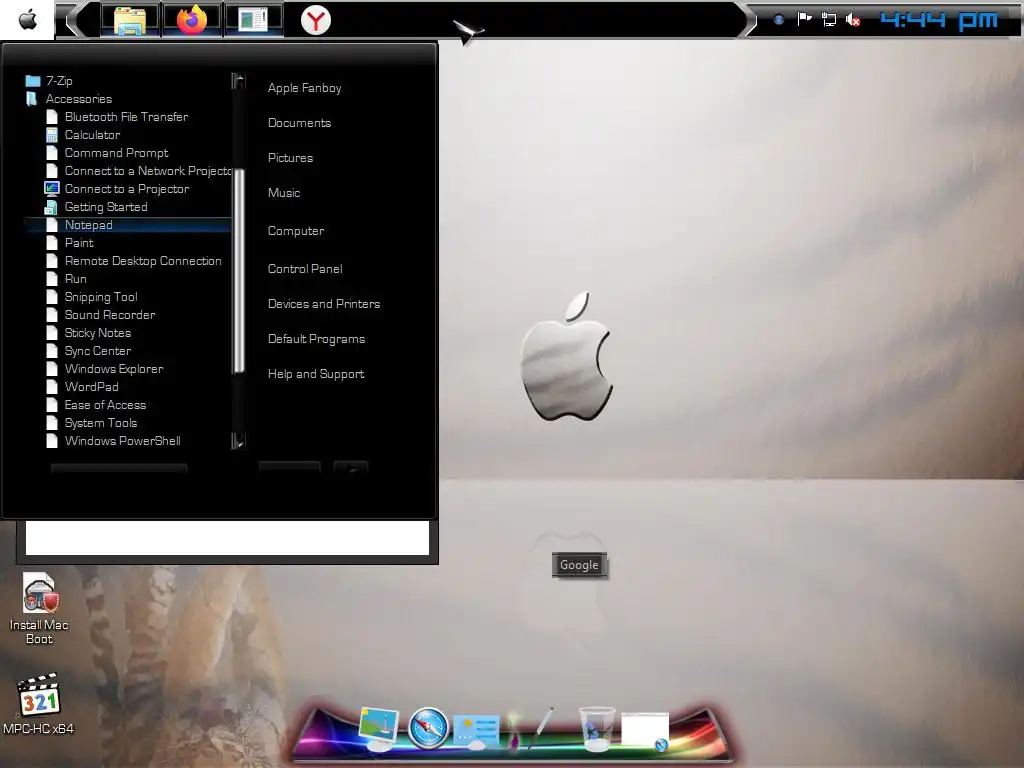This screenshot has width=1024, height=768.
Task: Open the 7-Zip folder in programs list
Action: tap(59, 81)
